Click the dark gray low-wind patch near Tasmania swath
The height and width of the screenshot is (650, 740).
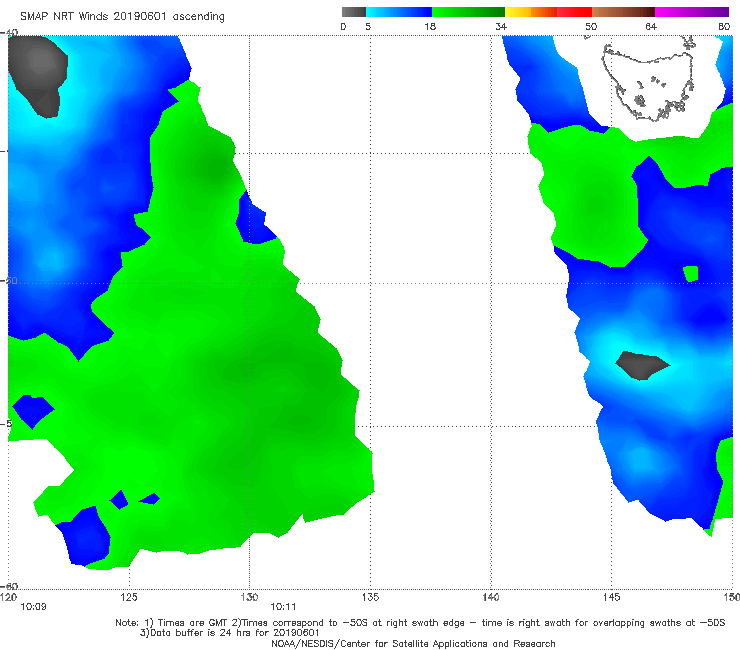point(642,365)
